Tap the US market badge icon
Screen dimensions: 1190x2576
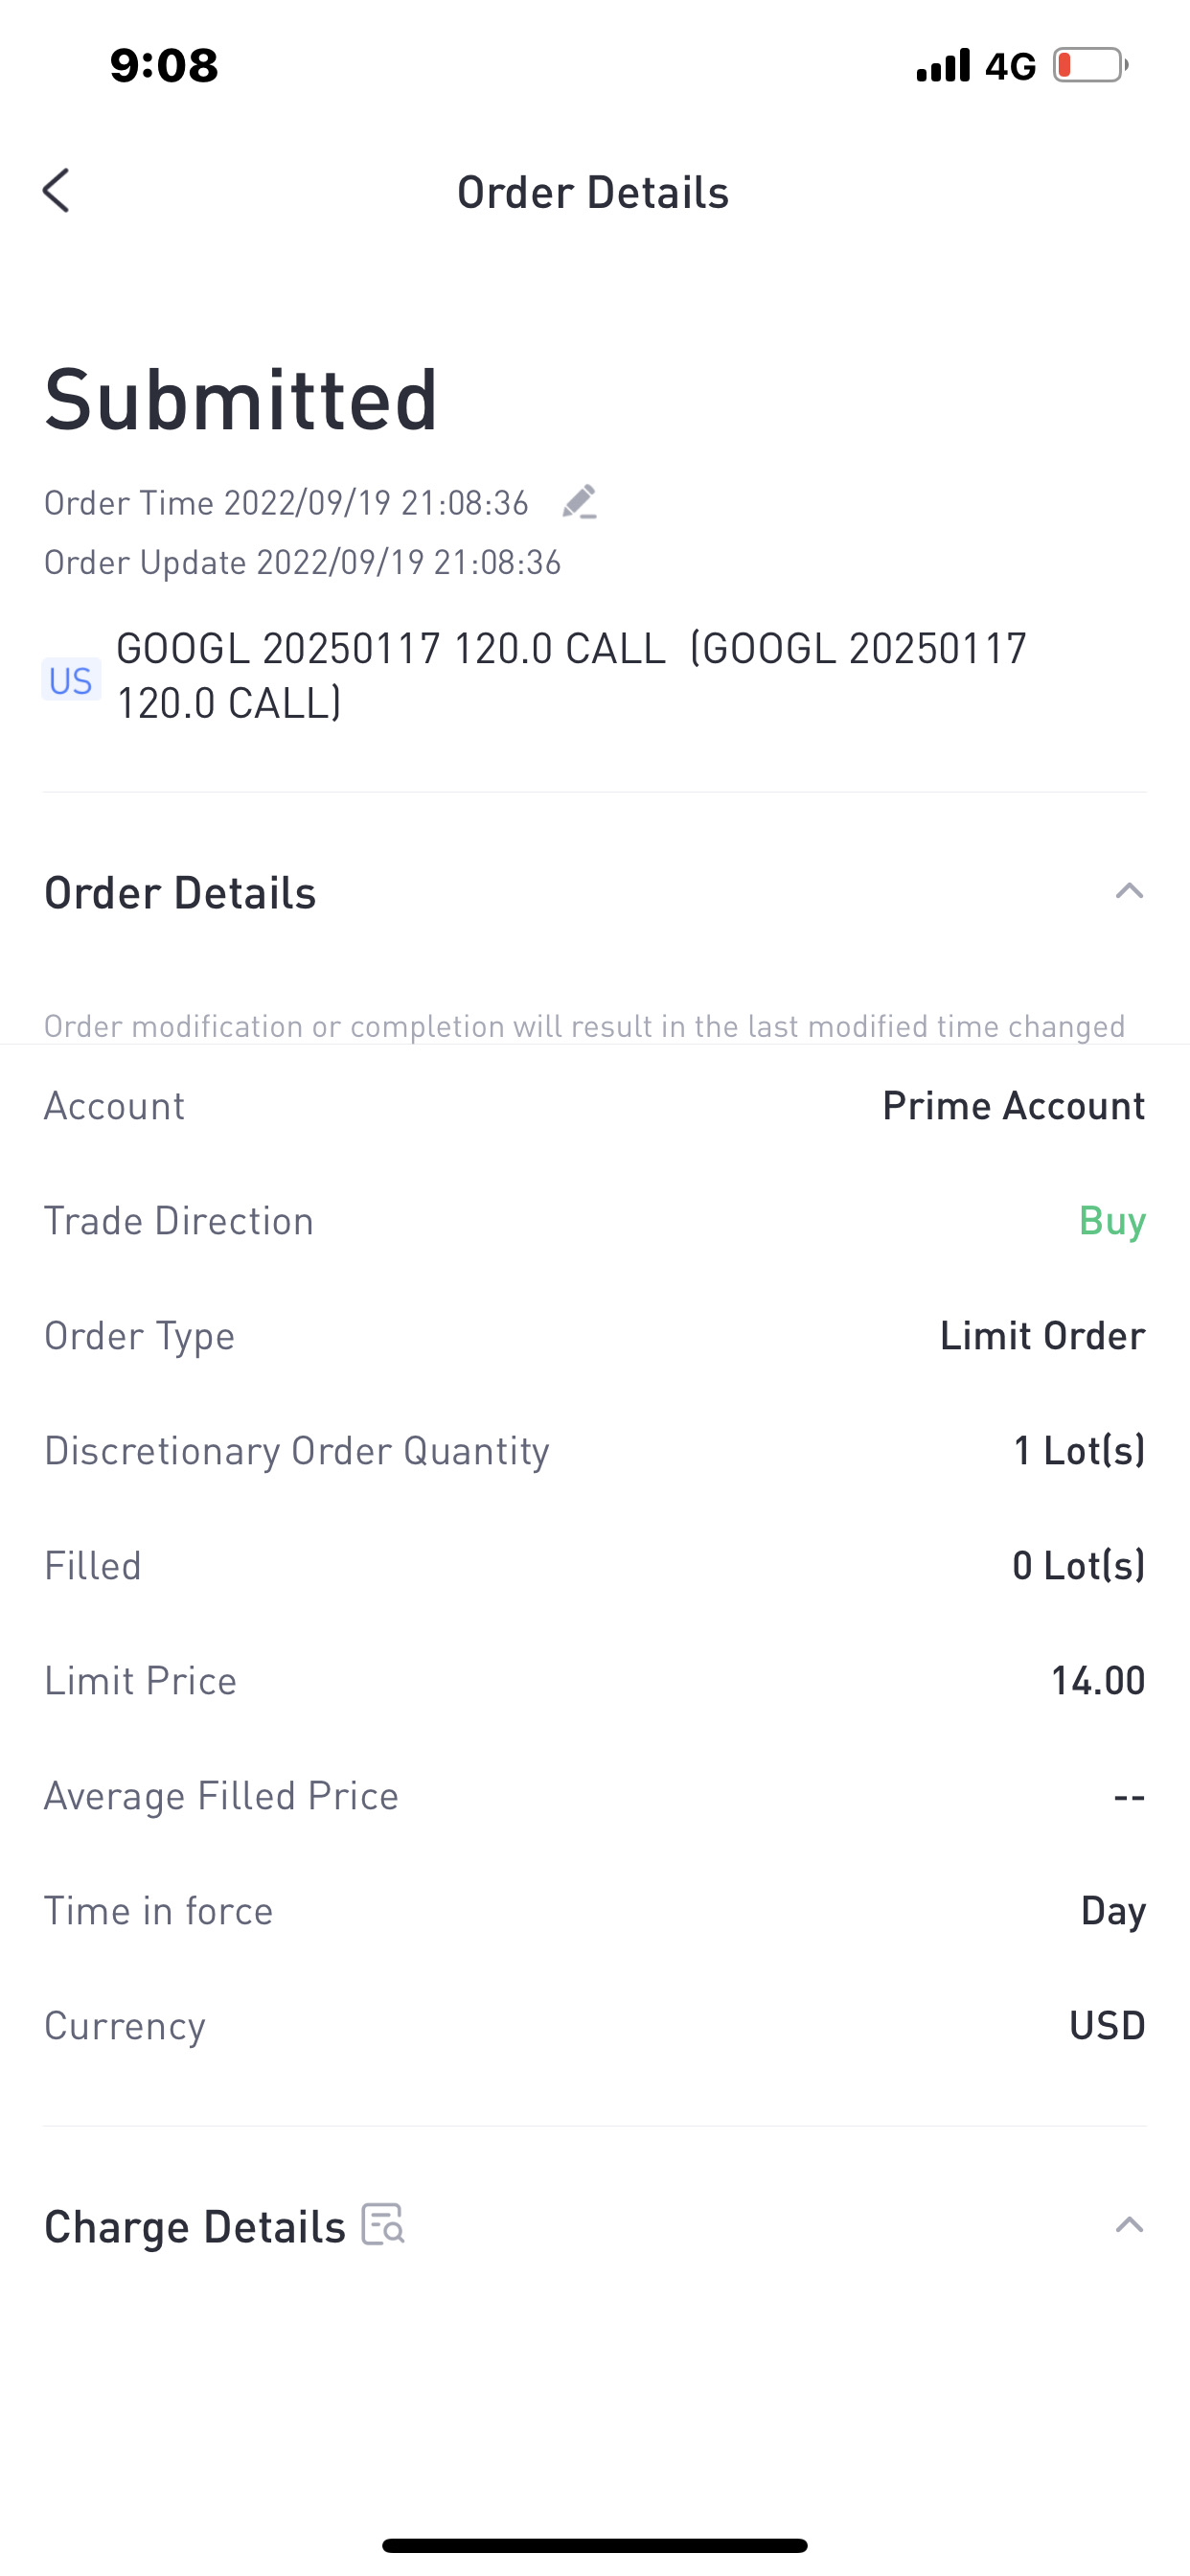(x=71, y=680)
